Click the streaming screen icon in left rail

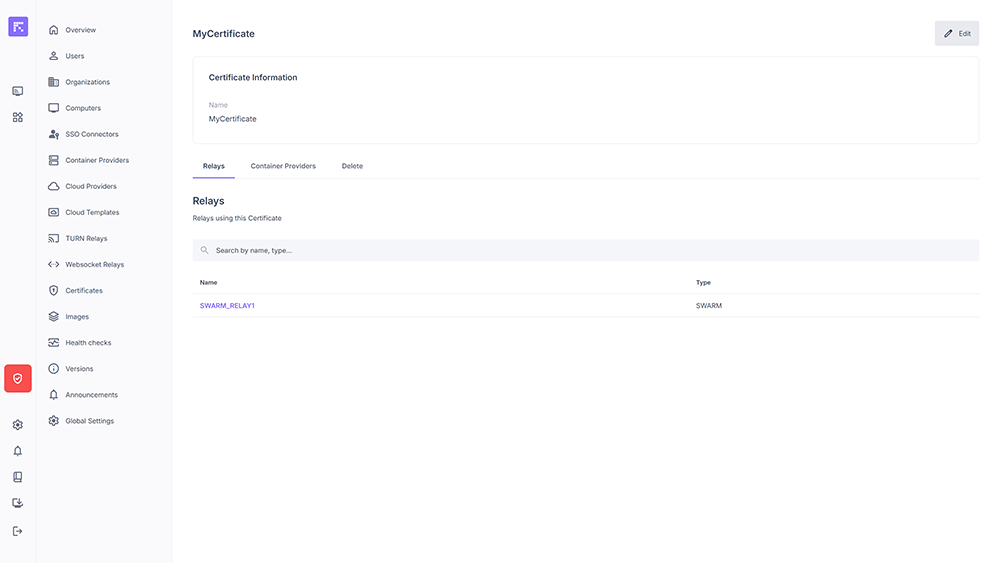(18, 91)
